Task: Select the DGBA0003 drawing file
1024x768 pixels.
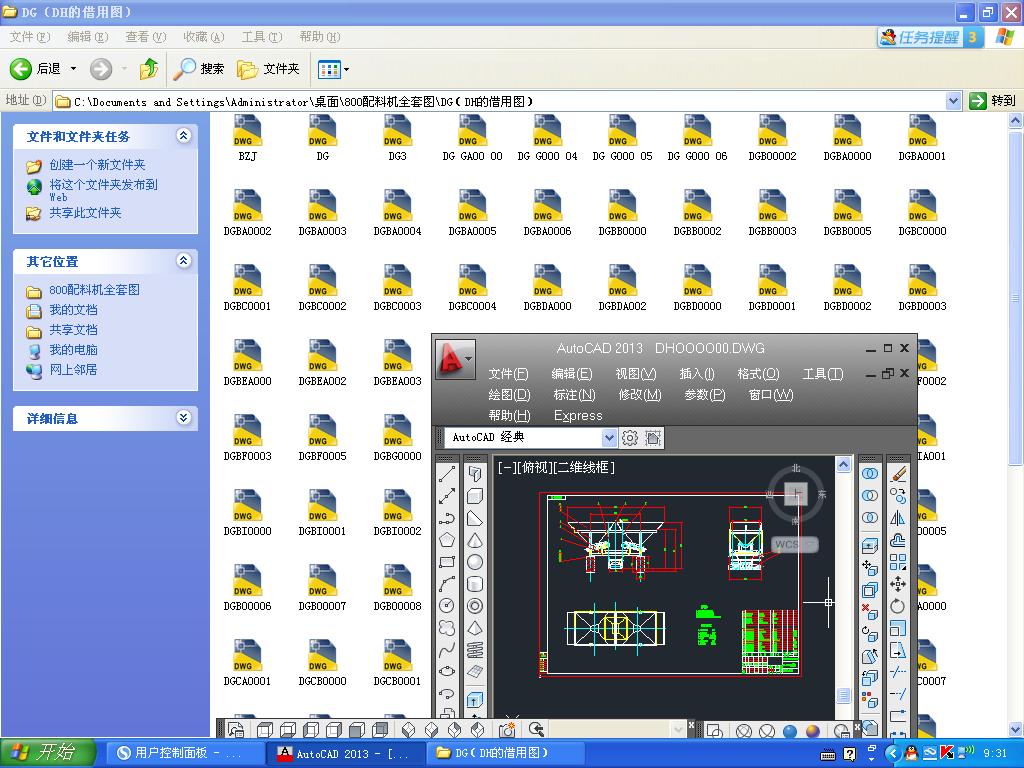Action: click(x=322, y=212)
